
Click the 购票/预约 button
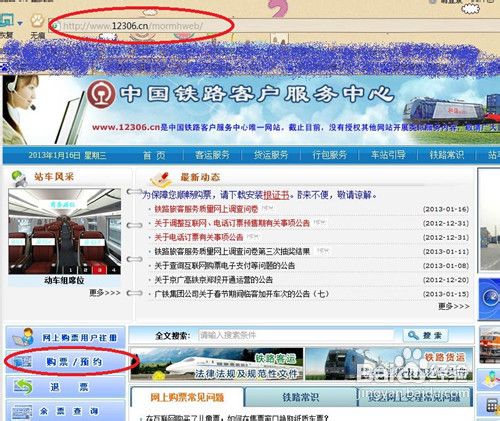click(65, 362)
